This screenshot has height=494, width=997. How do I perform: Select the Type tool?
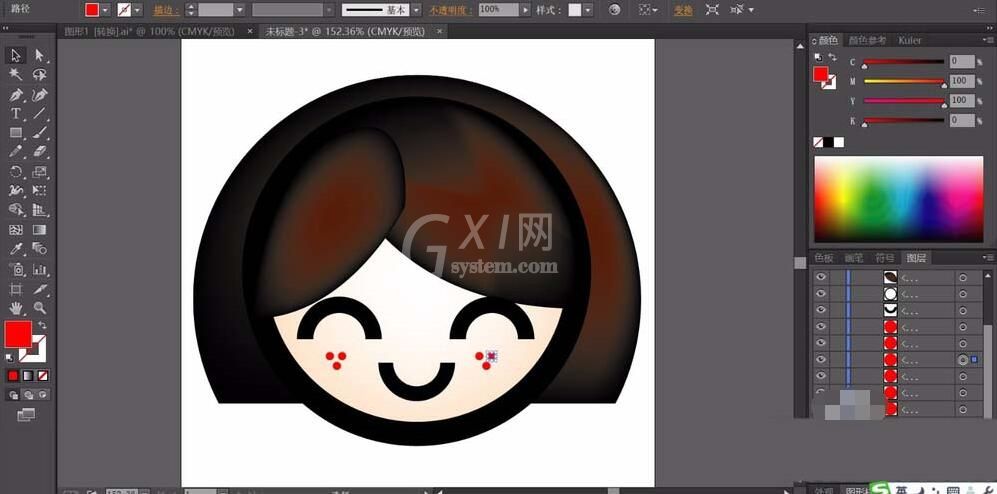click(x=16, y=114)
